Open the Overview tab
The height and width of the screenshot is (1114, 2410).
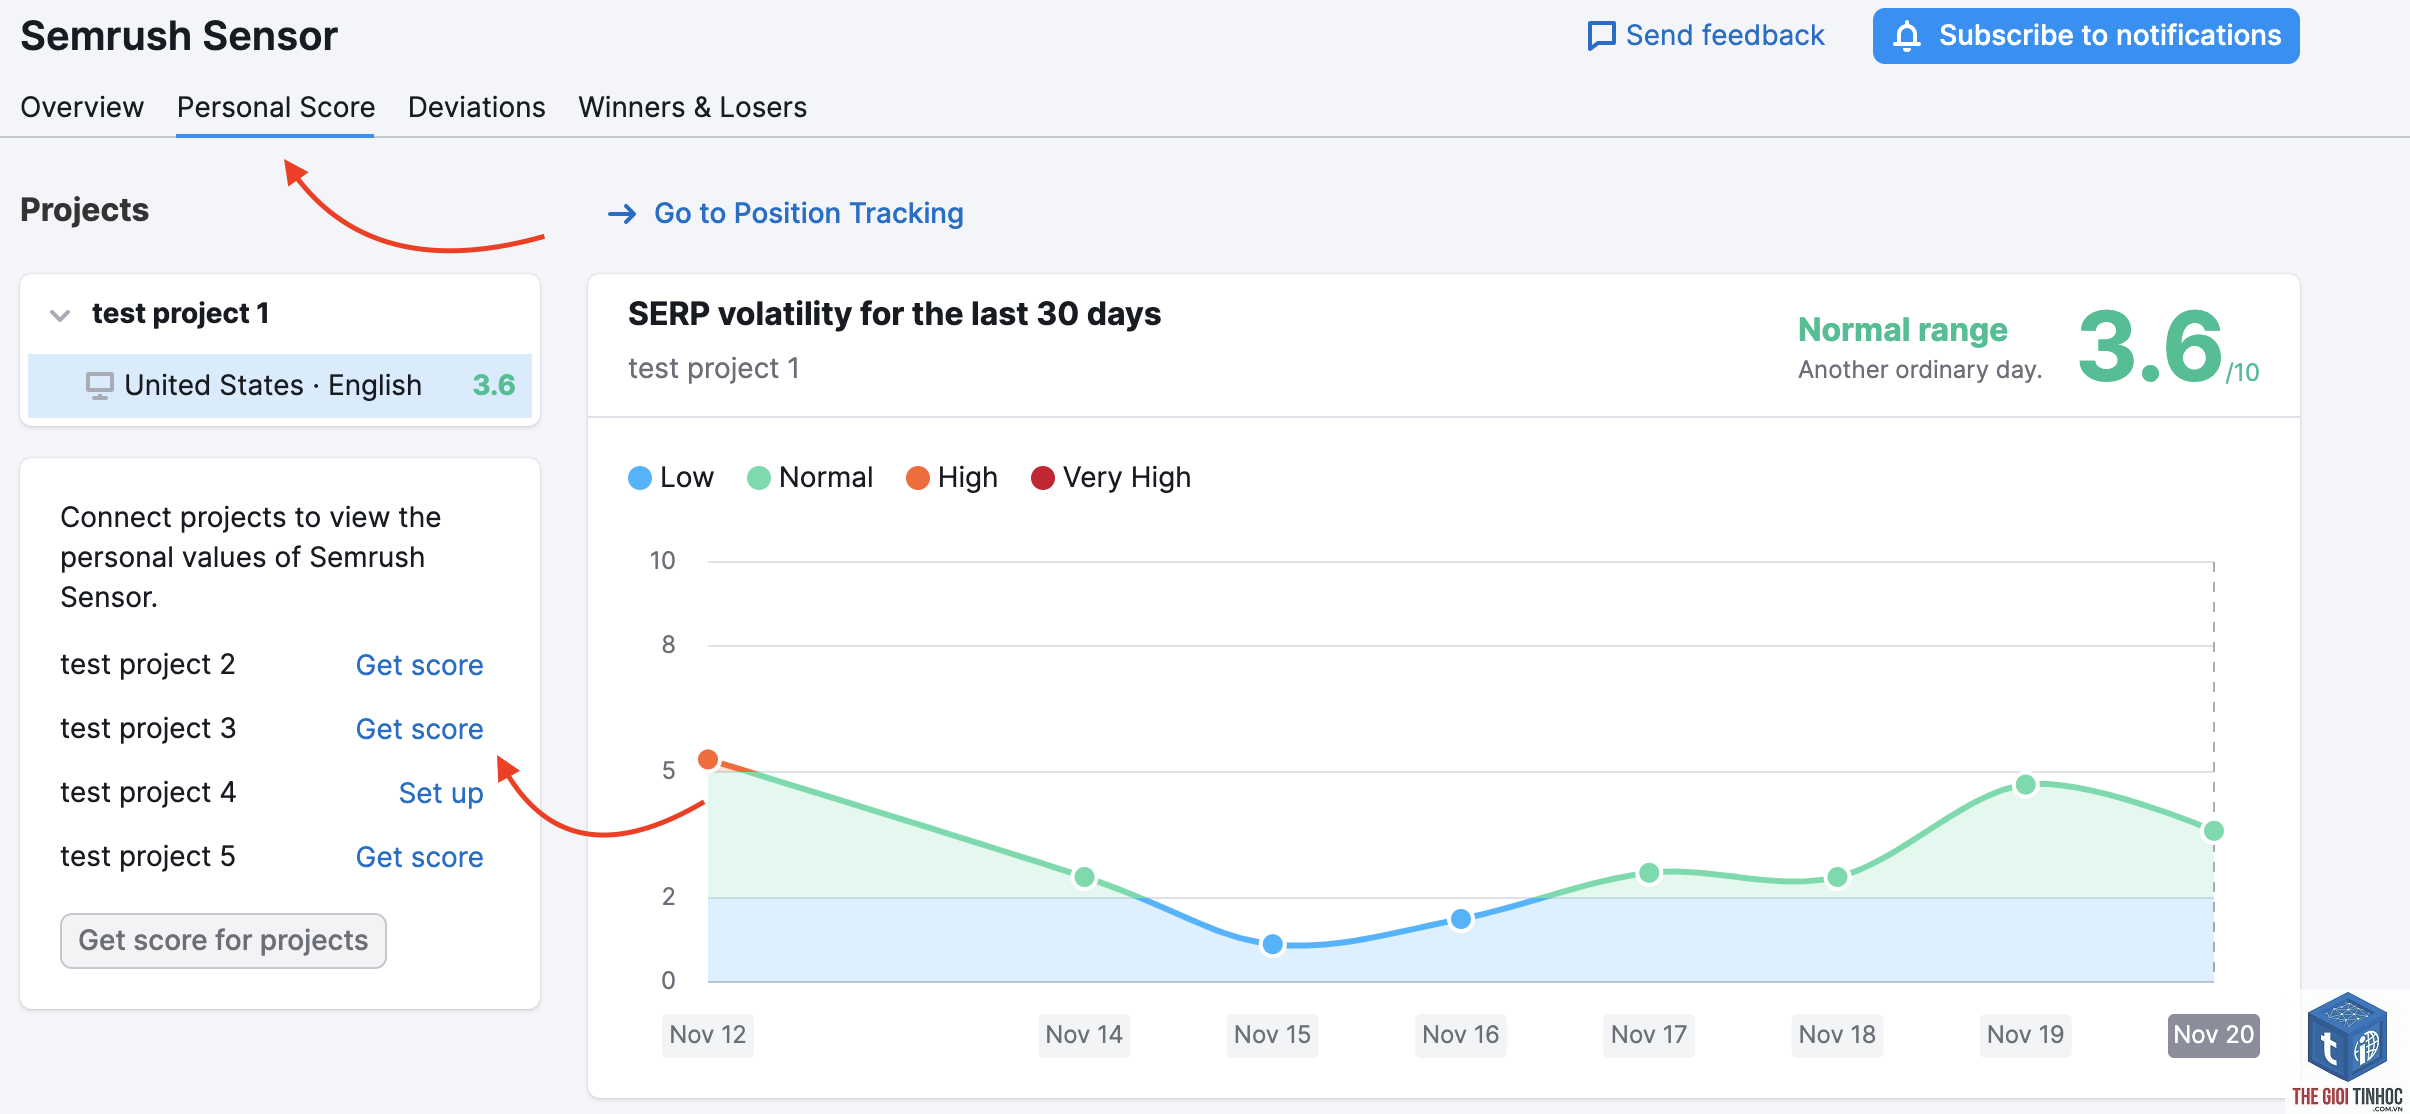[82, 107]
